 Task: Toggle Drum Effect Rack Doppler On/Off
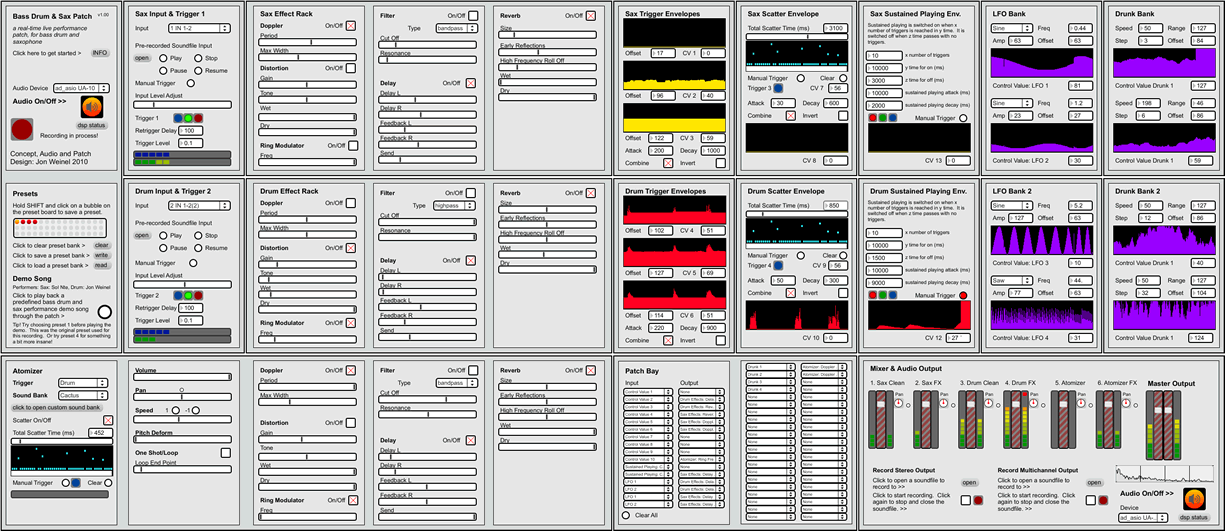click(x=350, y=203)
